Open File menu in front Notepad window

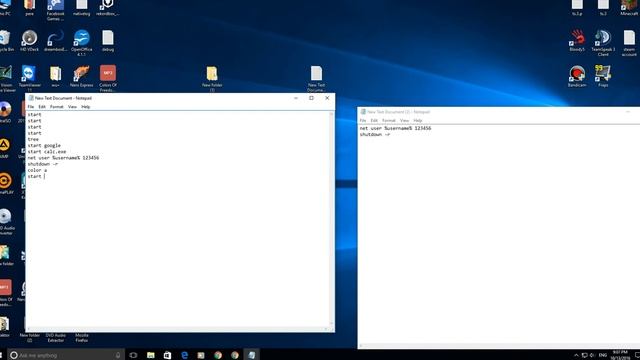click(x=31, y=107)
